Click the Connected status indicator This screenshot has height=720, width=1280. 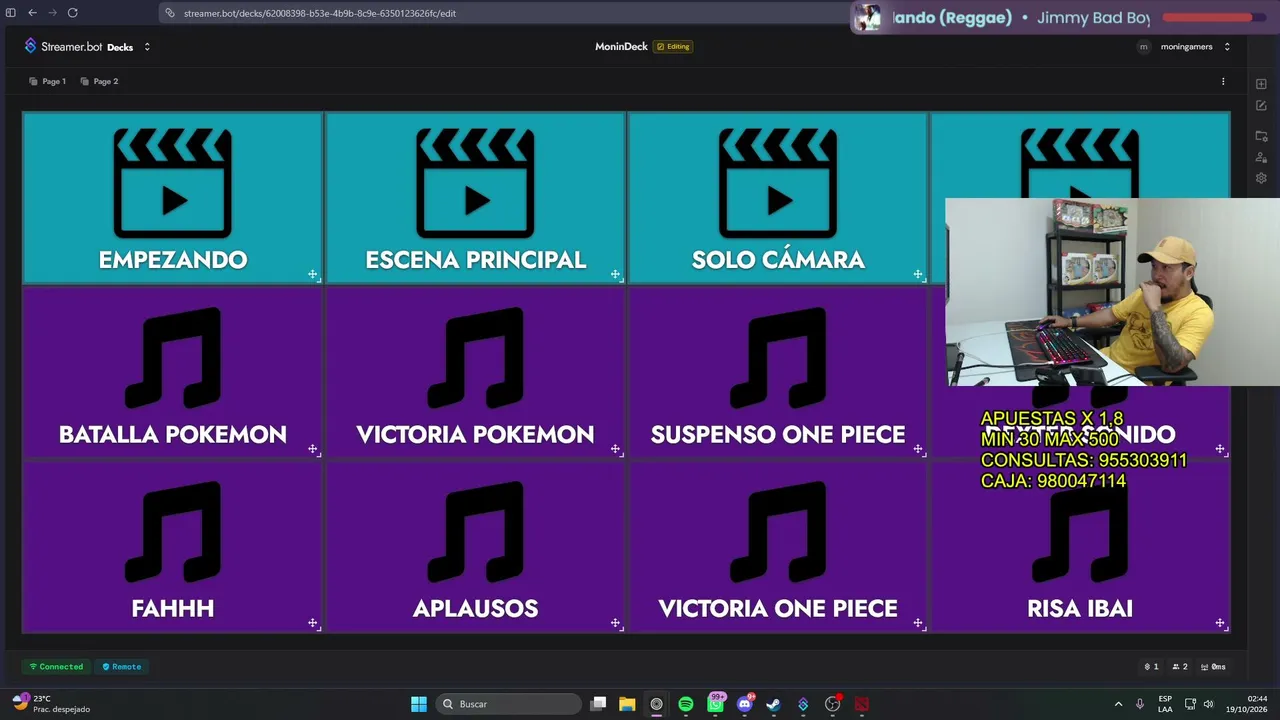[56, 667]
